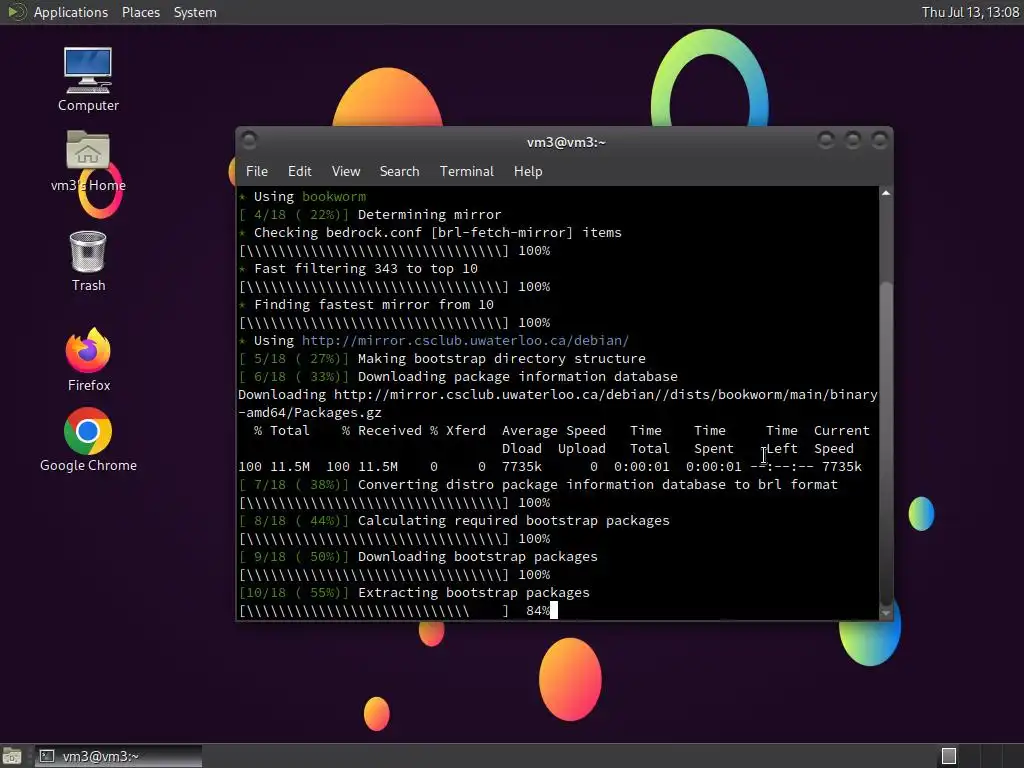This screenshot has height=768, width=1024.
Task: Open the Places menu
Action: tap(140, 12)
